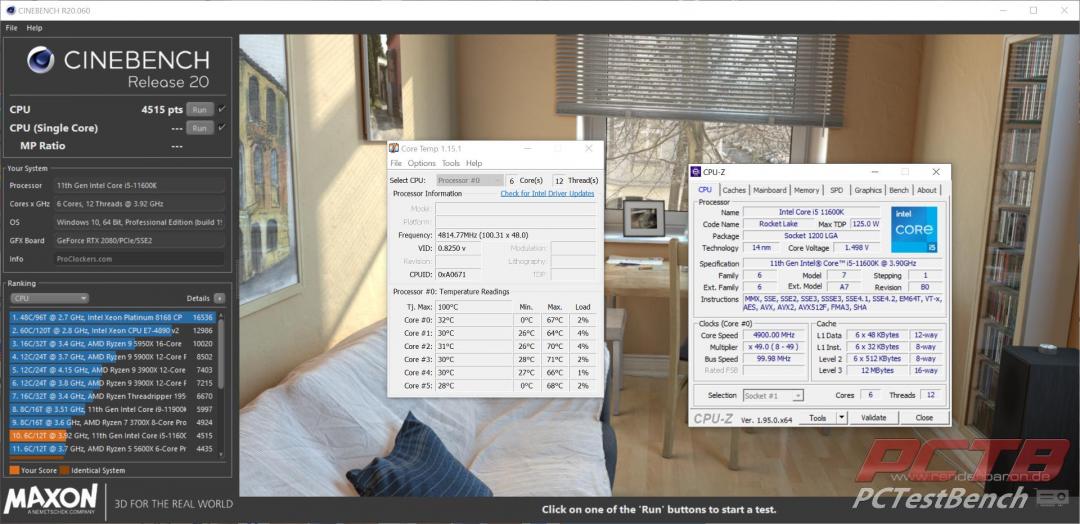Switch to CPU-Z Memory tab
Screen dimensions: 1080x524
[807, 190]
